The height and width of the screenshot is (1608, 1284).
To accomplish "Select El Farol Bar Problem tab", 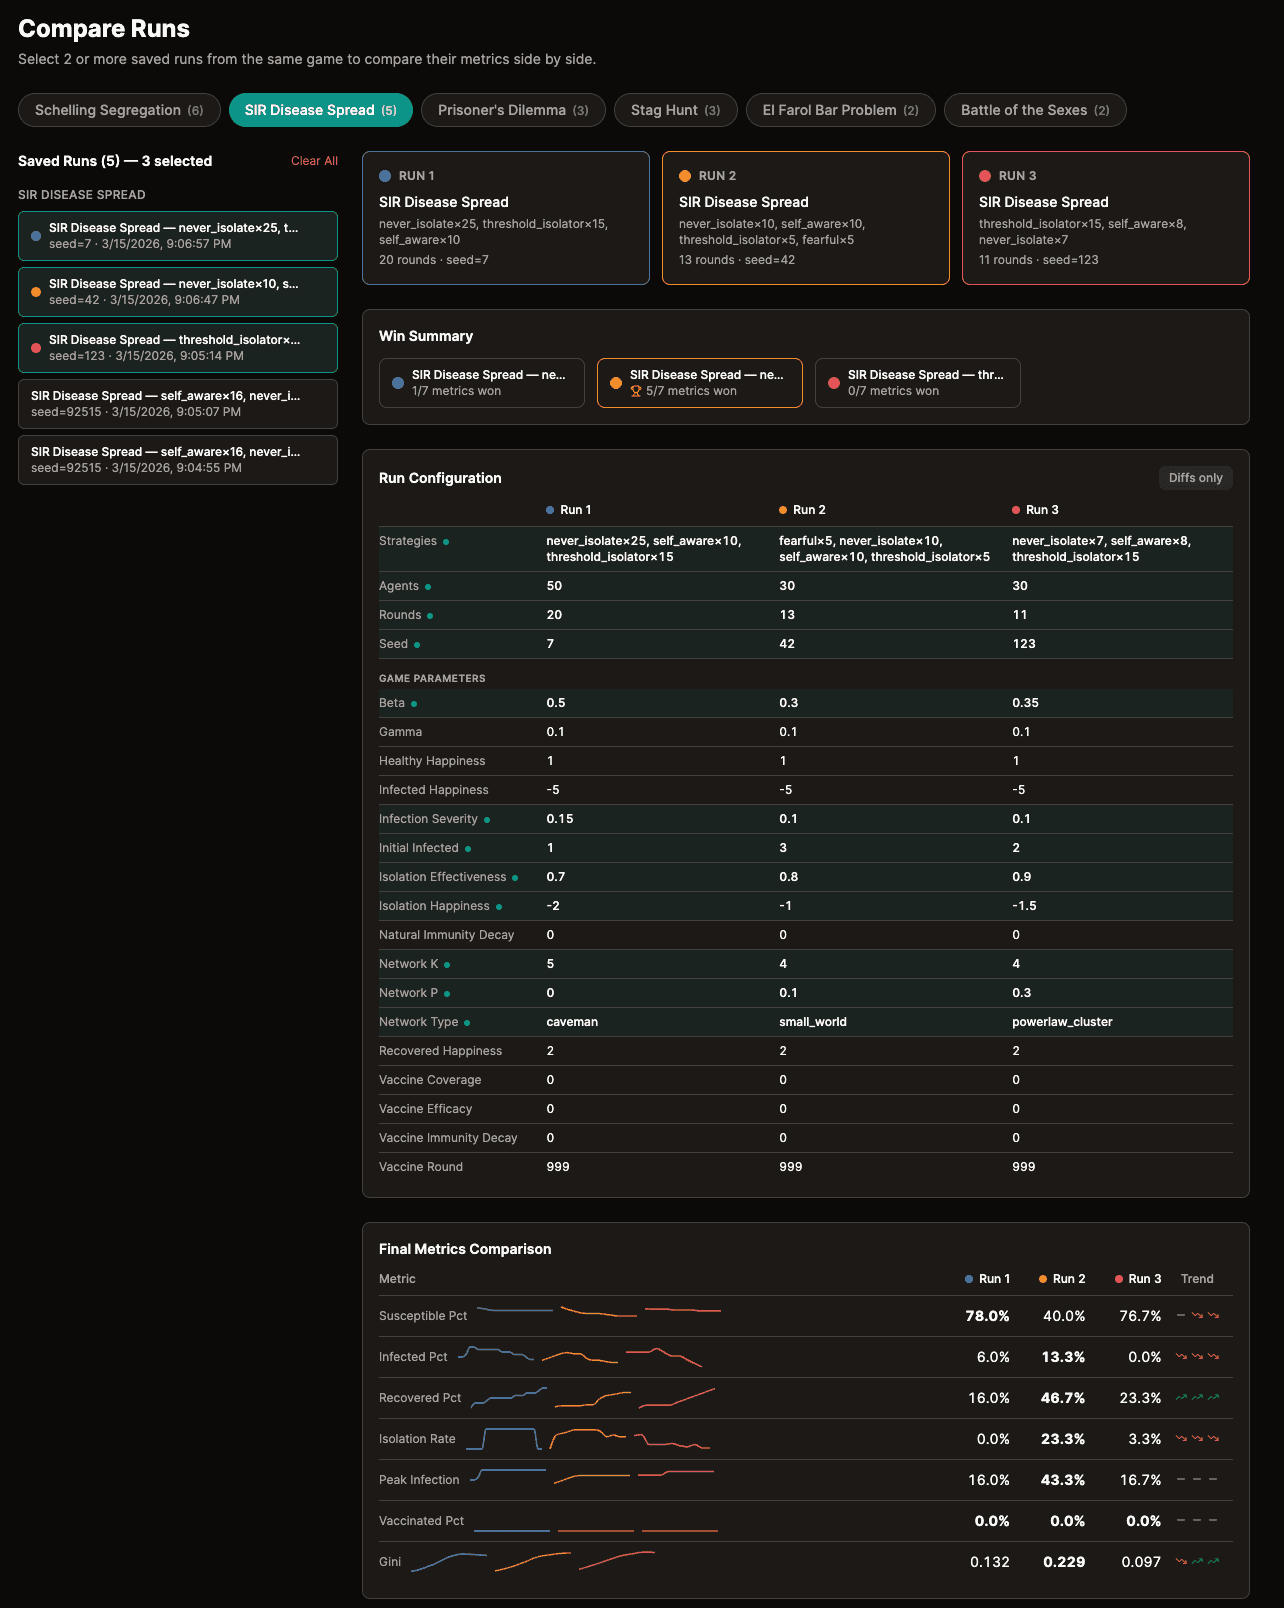I will click(840, 110).
